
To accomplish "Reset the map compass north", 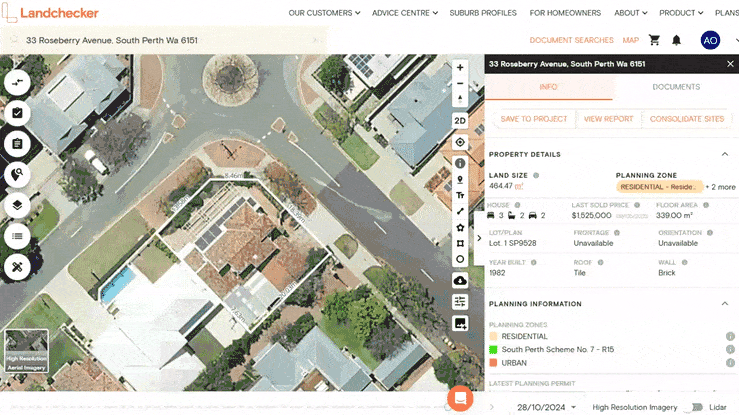I will tap(460, 99).
